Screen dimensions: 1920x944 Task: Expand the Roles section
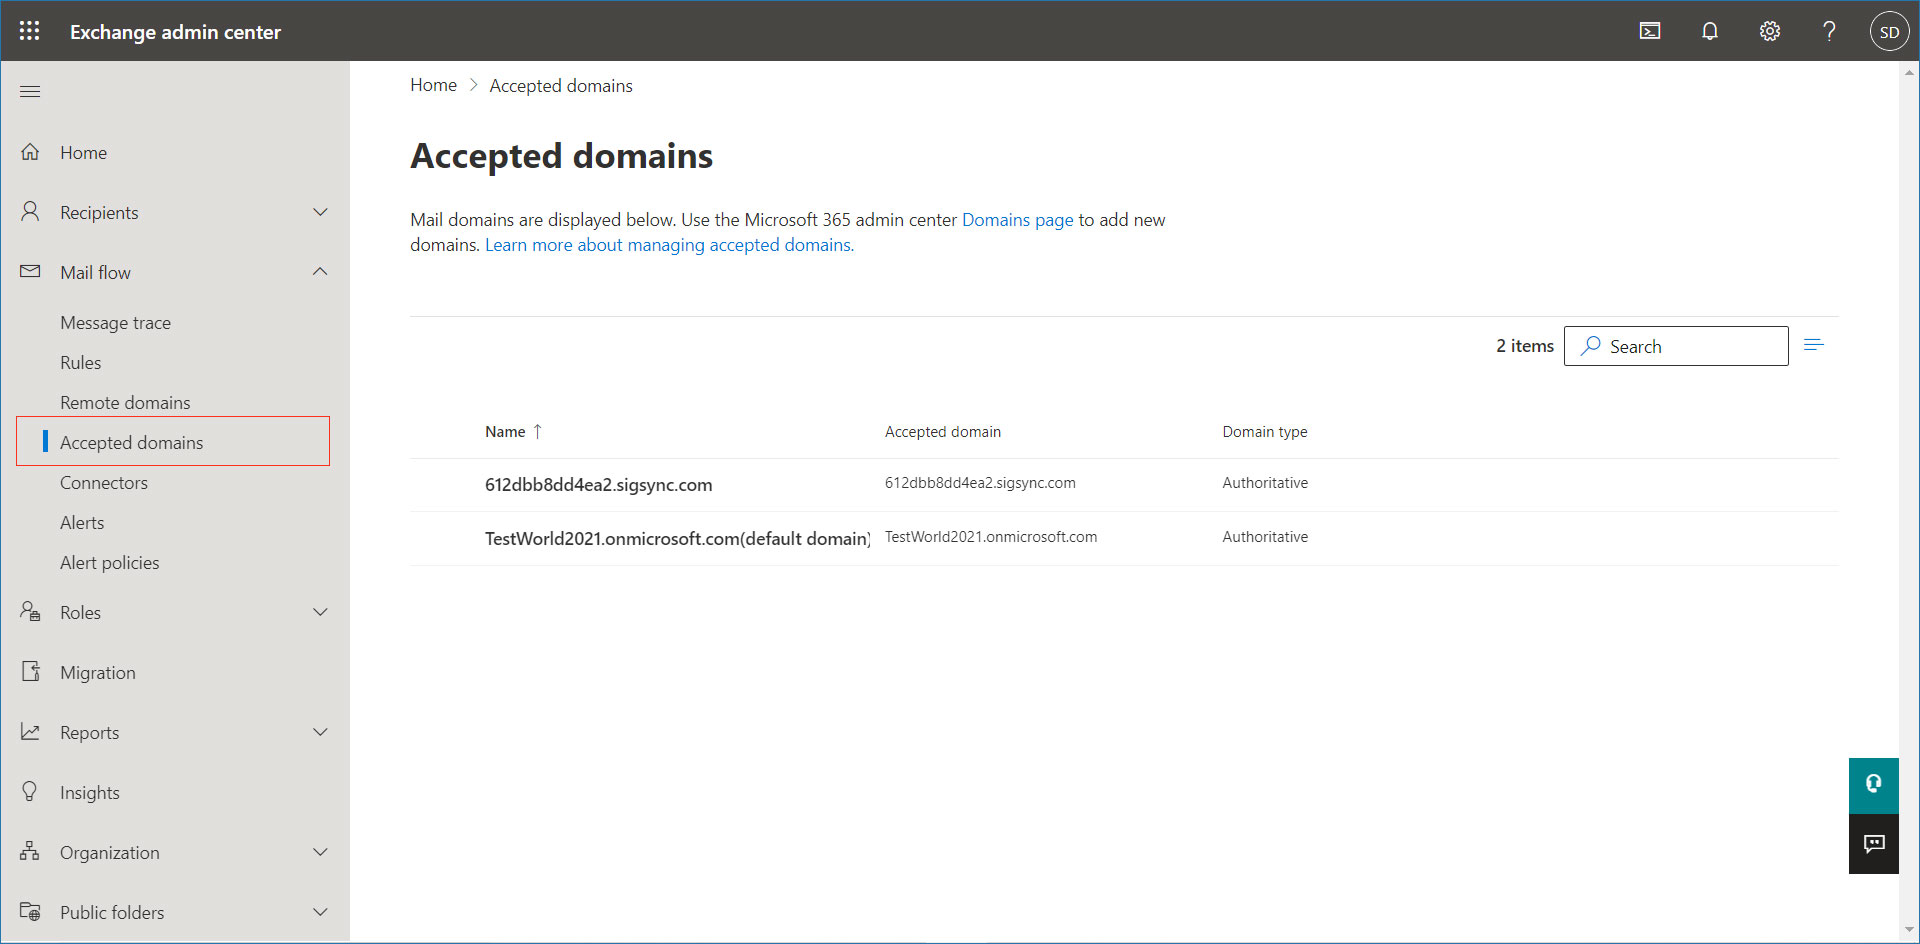(320, 612)
